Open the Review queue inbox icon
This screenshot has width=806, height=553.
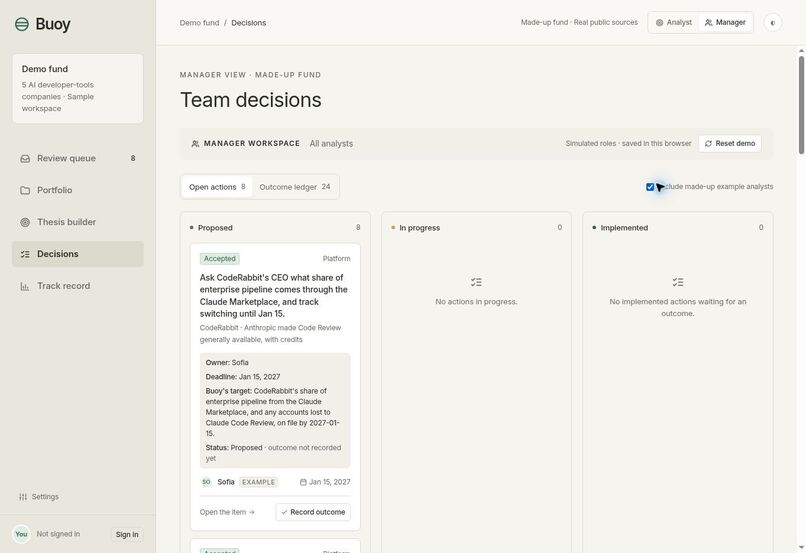25,158
